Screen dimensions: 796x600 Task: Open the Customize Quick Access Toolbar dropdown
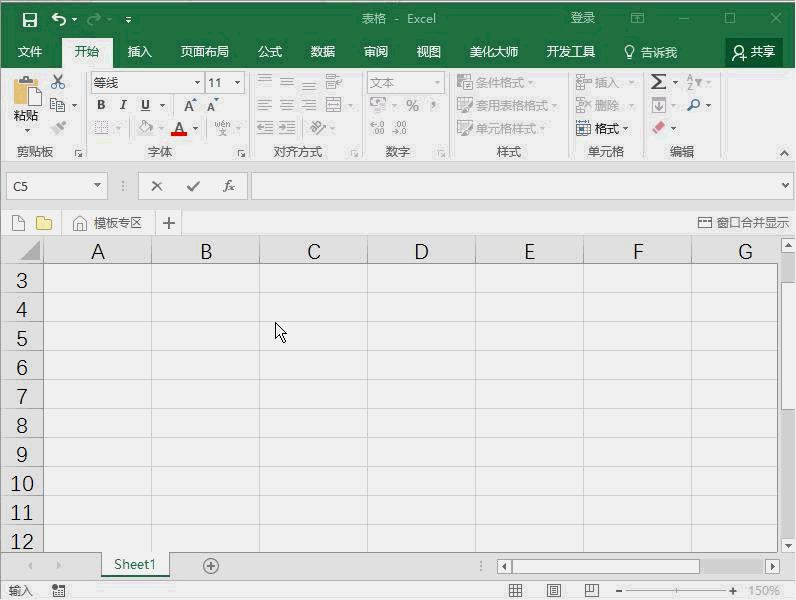(128, 20)
